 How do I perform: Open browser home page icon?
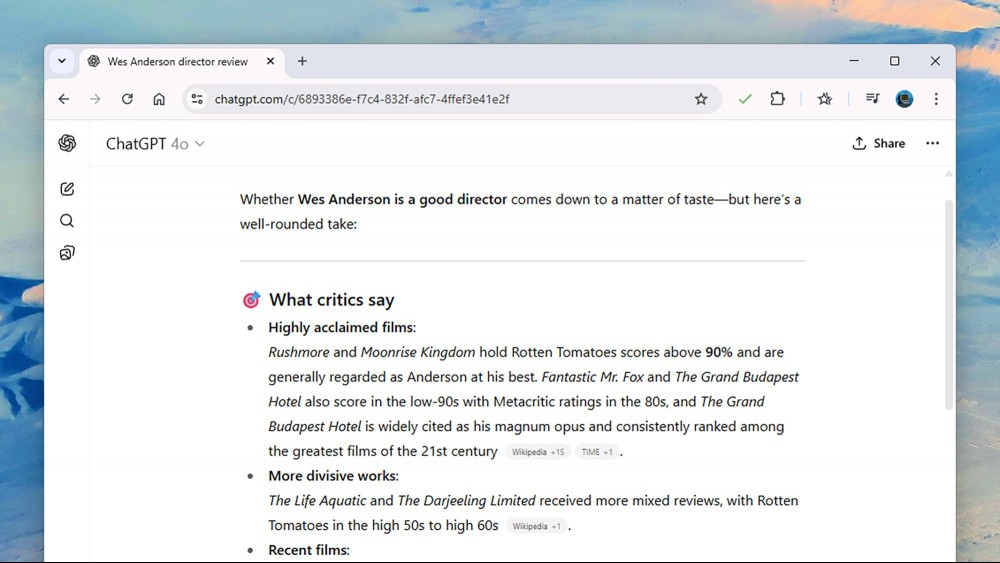(x=159, y=99)
